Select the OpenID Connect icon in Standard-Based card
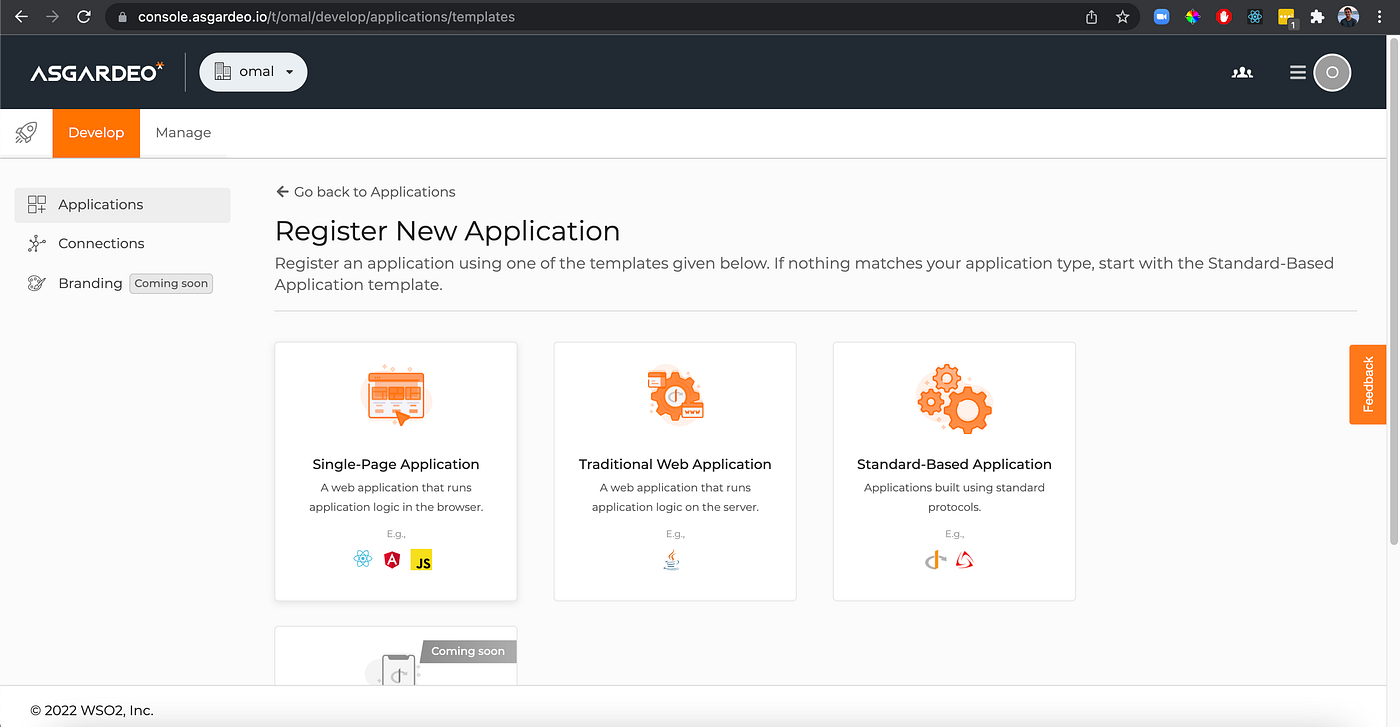This screenshot has height=727, width=1400. (x=935, y=560)
